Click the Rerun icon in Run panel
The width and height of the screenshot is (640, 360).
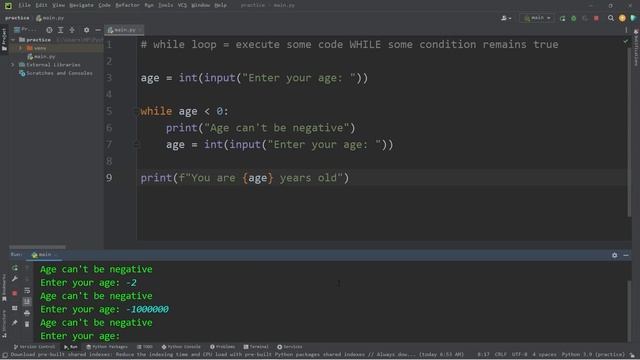[x=15, y=268]
